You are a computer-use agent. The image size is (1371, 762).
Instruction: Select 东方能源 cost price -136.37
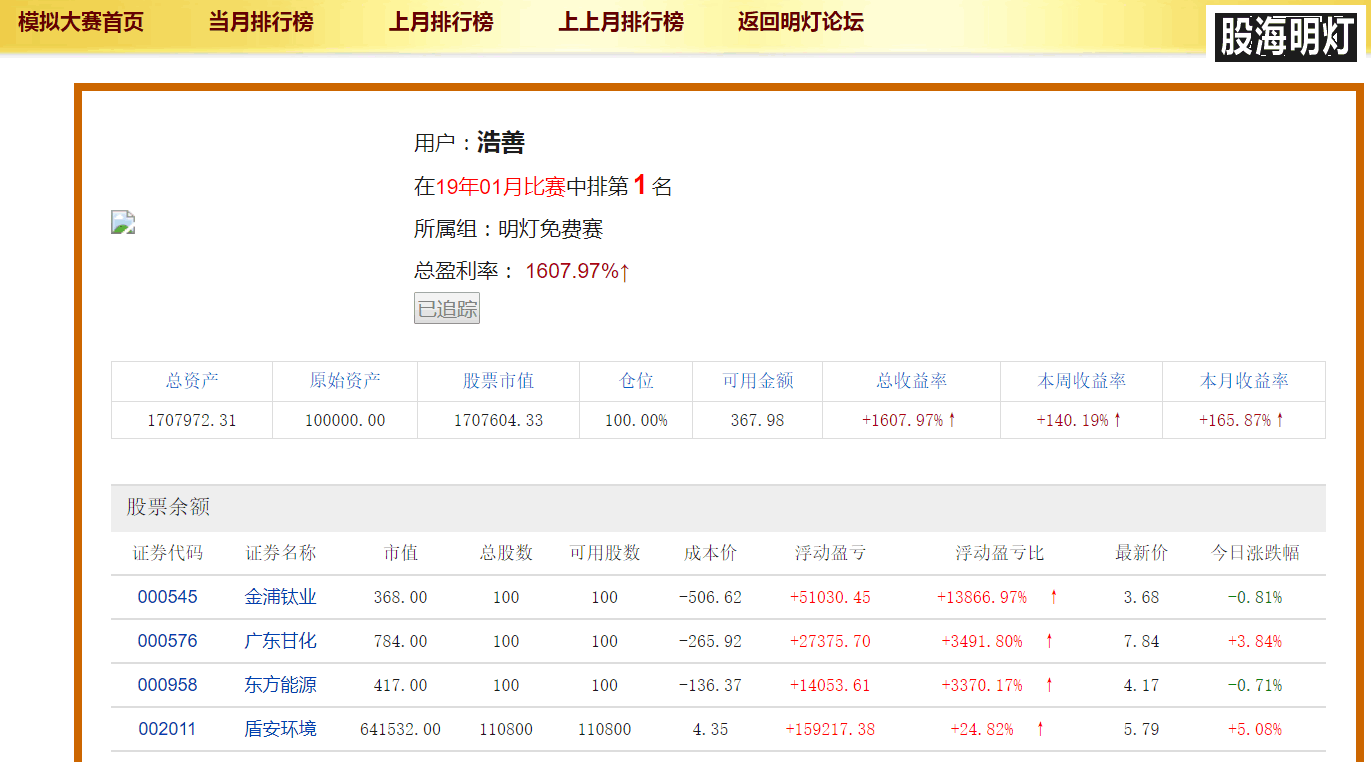pyautogui.click(x=710, y=685)
